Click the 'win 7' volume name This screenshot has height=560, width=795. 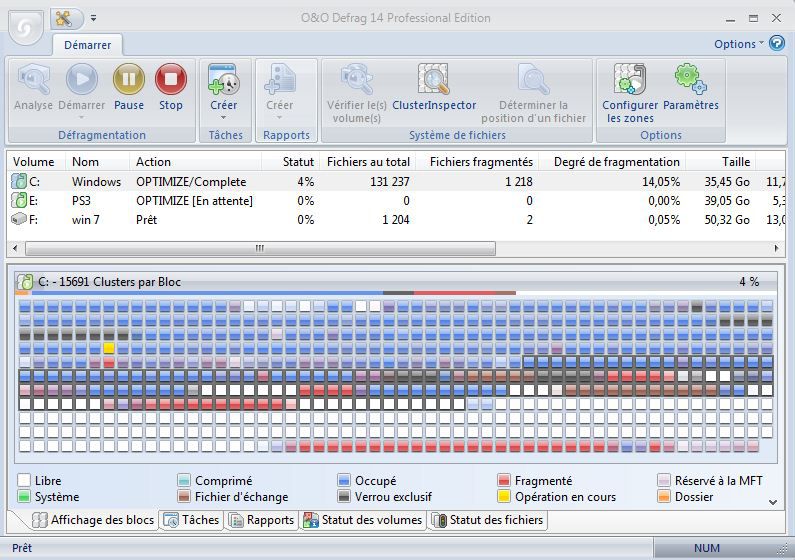[86, 219]
